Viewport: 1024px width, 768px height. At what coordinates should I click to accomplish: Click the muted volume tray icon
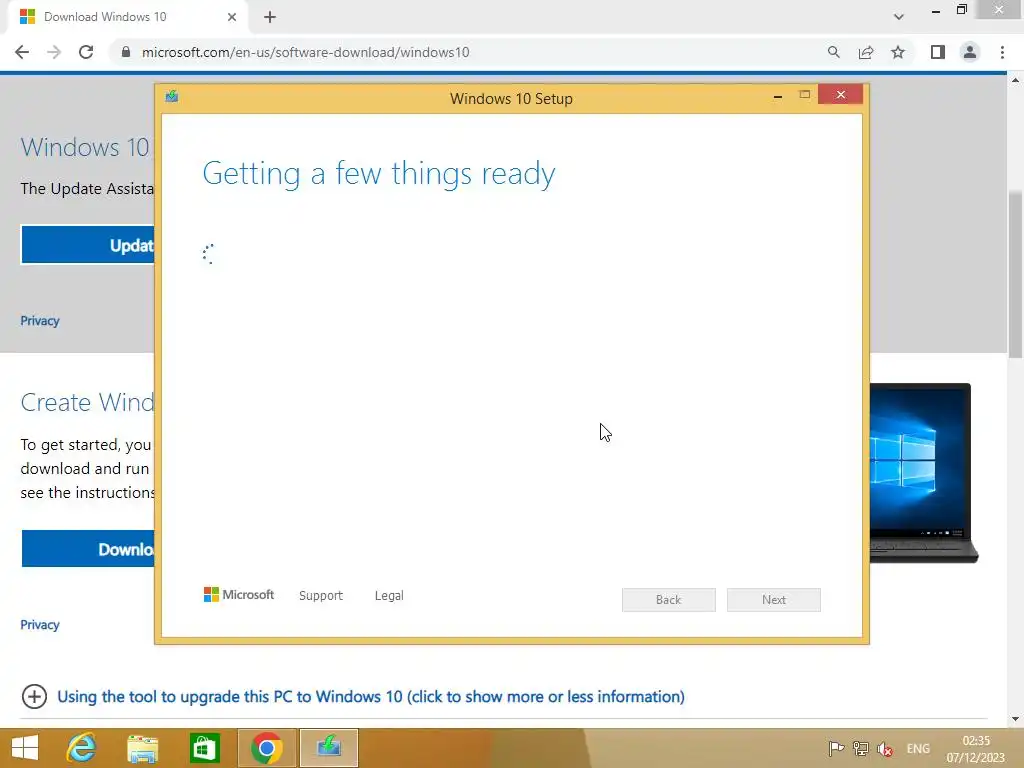885,748
